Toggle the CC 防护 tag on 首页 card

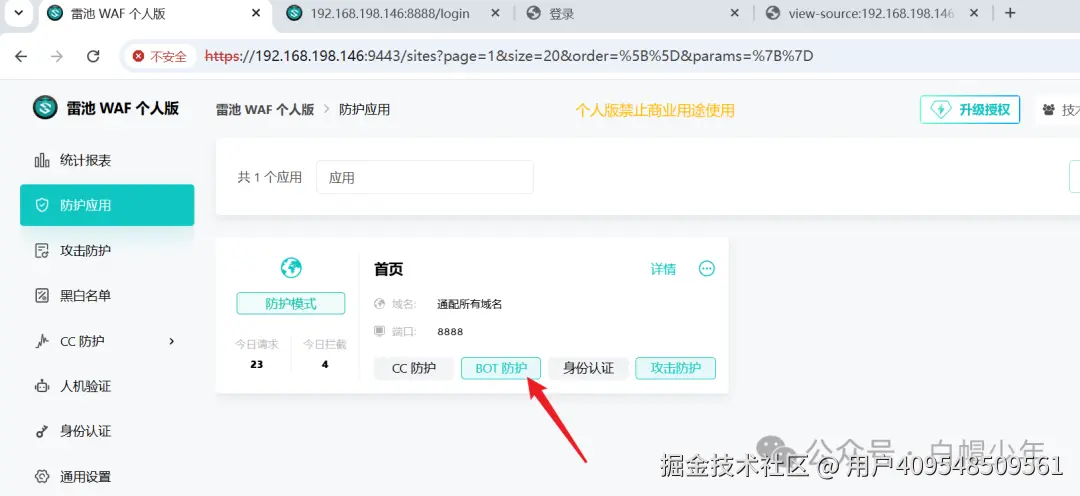(x=414, y=369)
